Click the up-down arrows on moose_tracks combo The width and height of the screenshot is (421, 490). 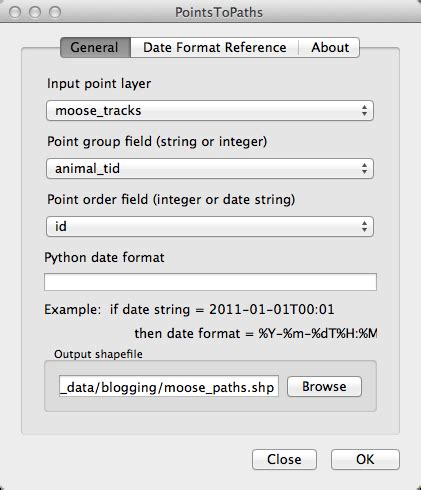364,111
